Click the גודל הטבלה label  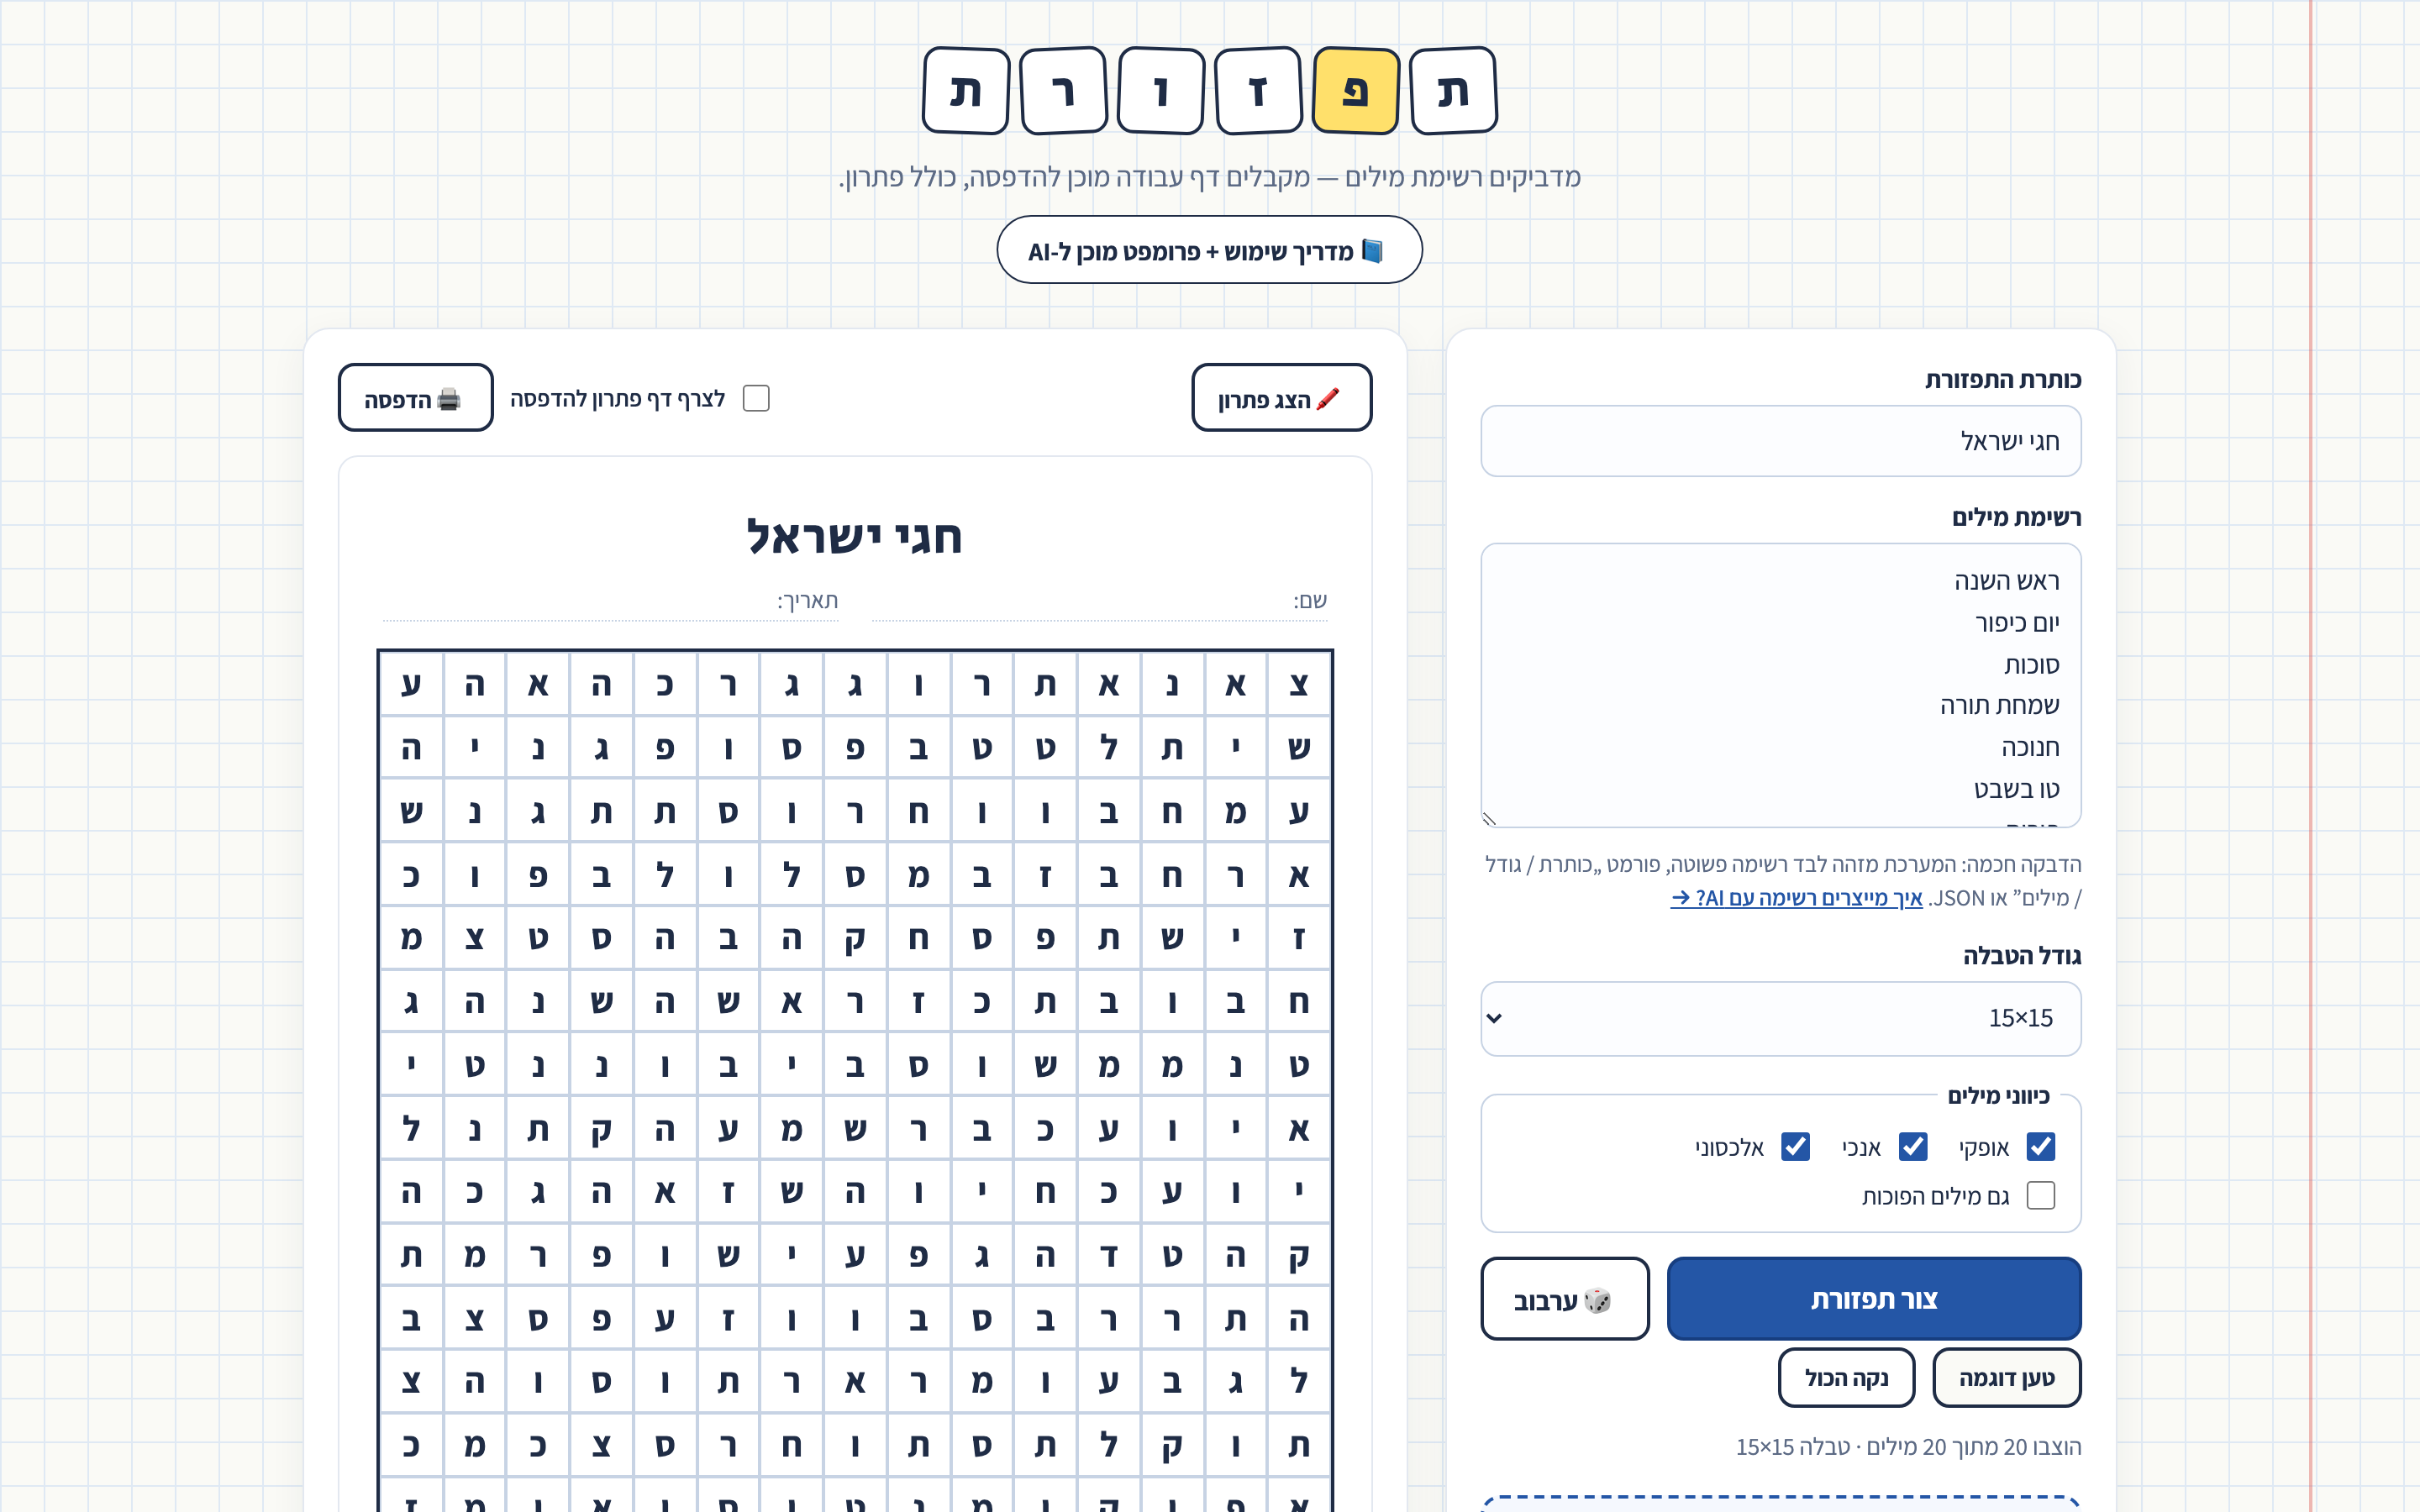[x=2022, y=956]
